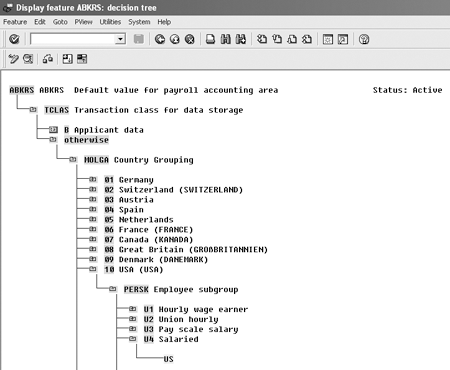Screen dimensions: 450x370
Task: Select the B Applicant data entry
Action: [x=104, y=130]
